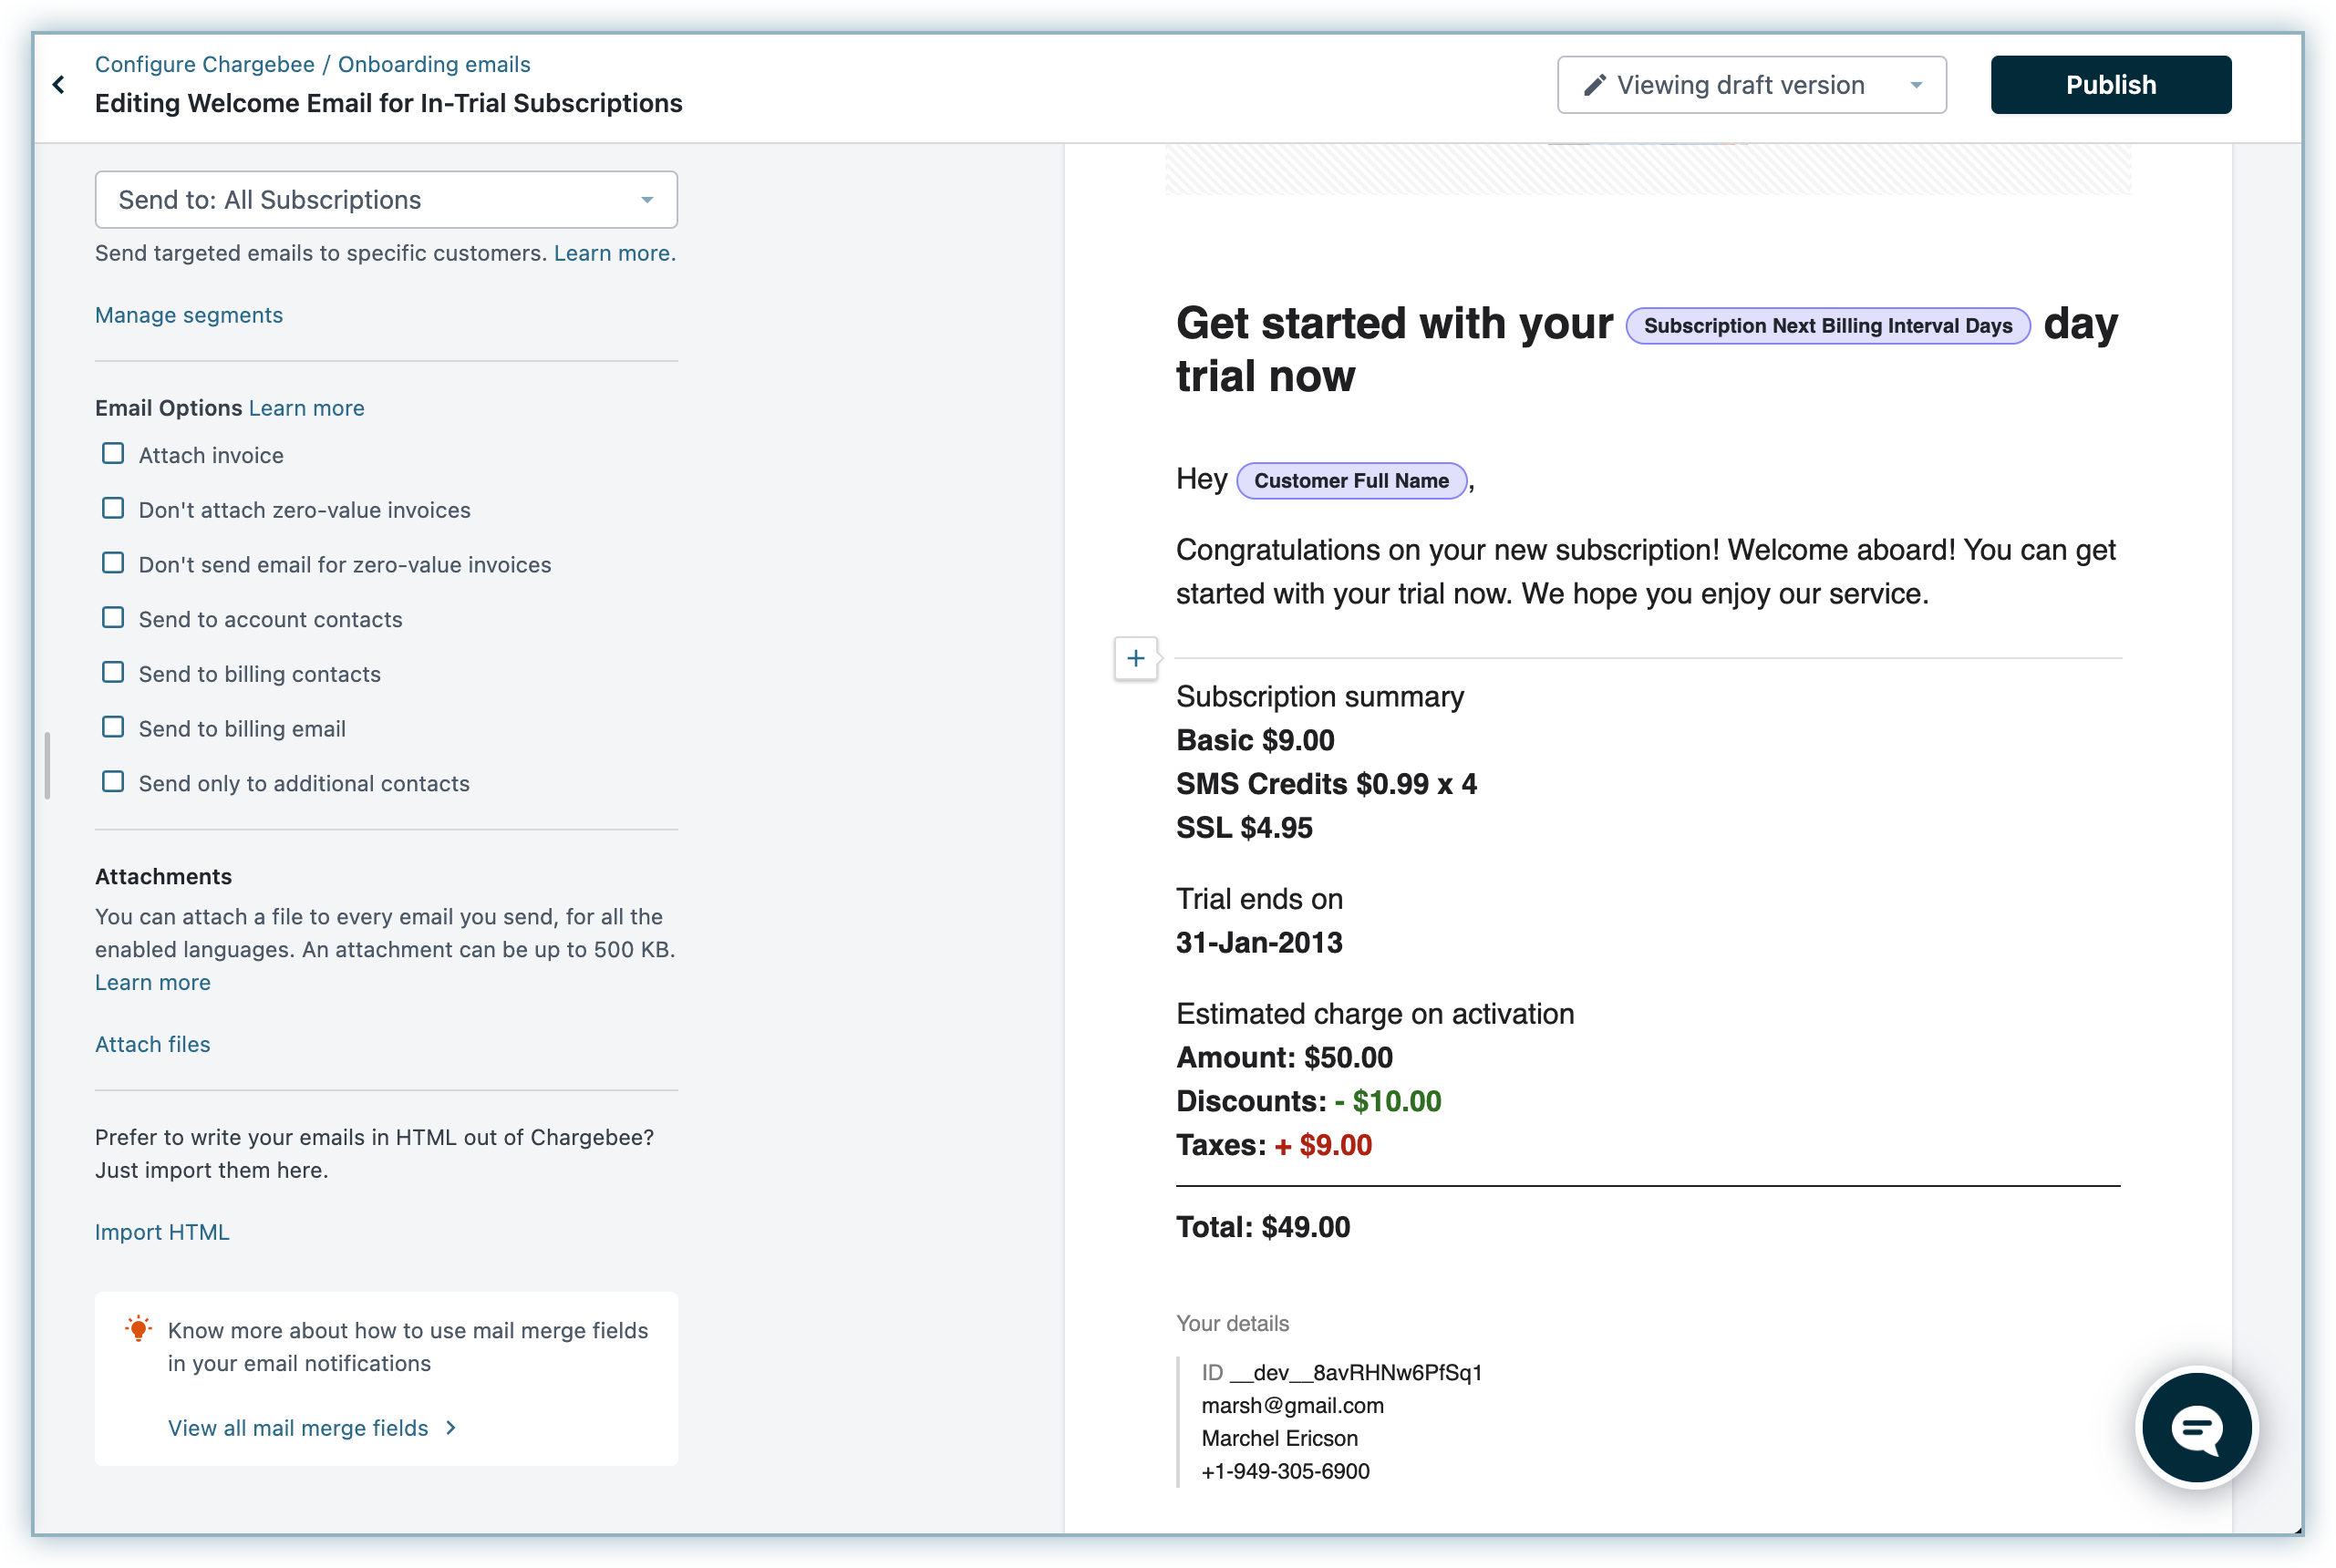Click the Subscription Next Billing Interval Days tag

(x=1827, y=326)
